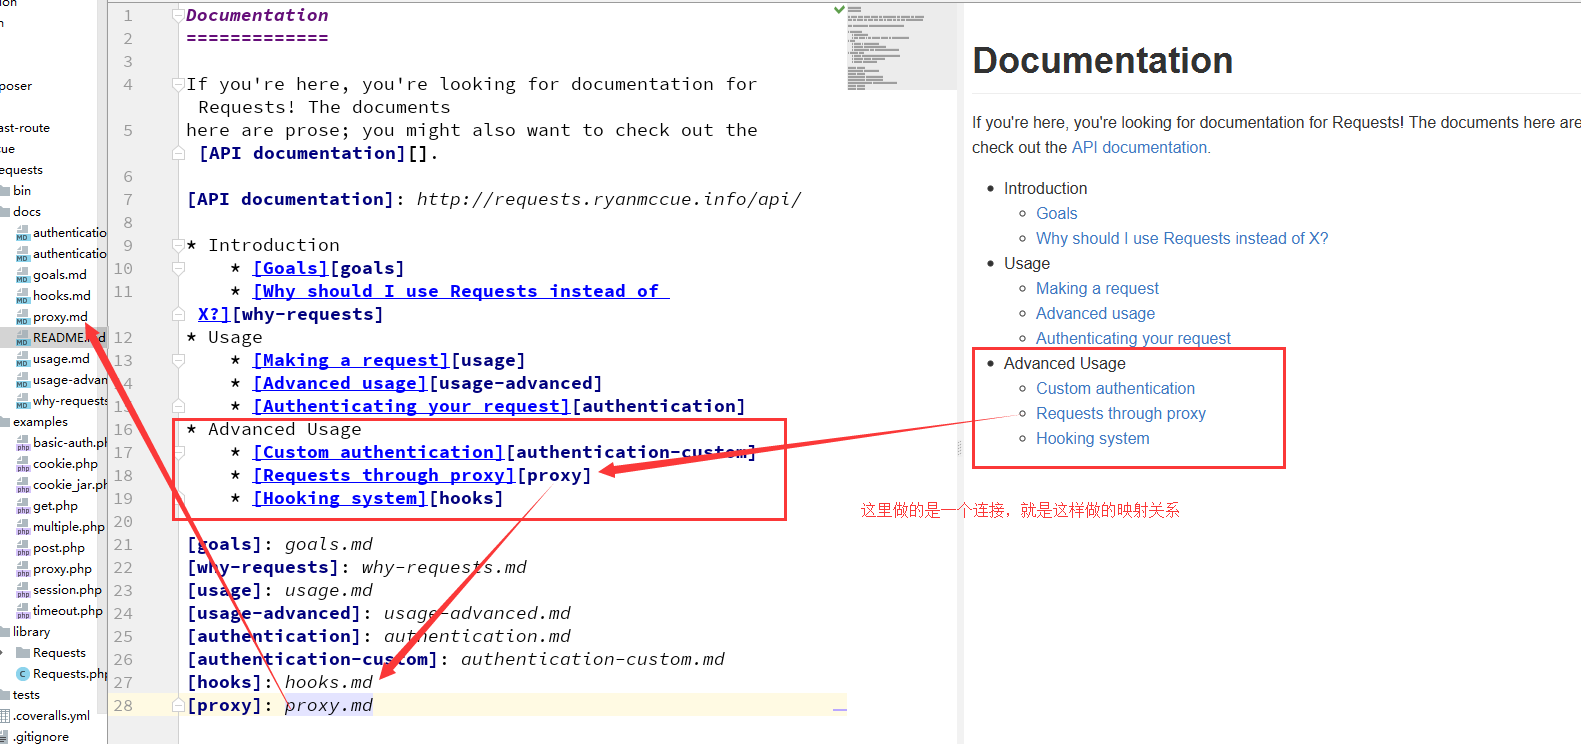
Task: Open the Hooking system link in preview
Action: [1092, 439]
